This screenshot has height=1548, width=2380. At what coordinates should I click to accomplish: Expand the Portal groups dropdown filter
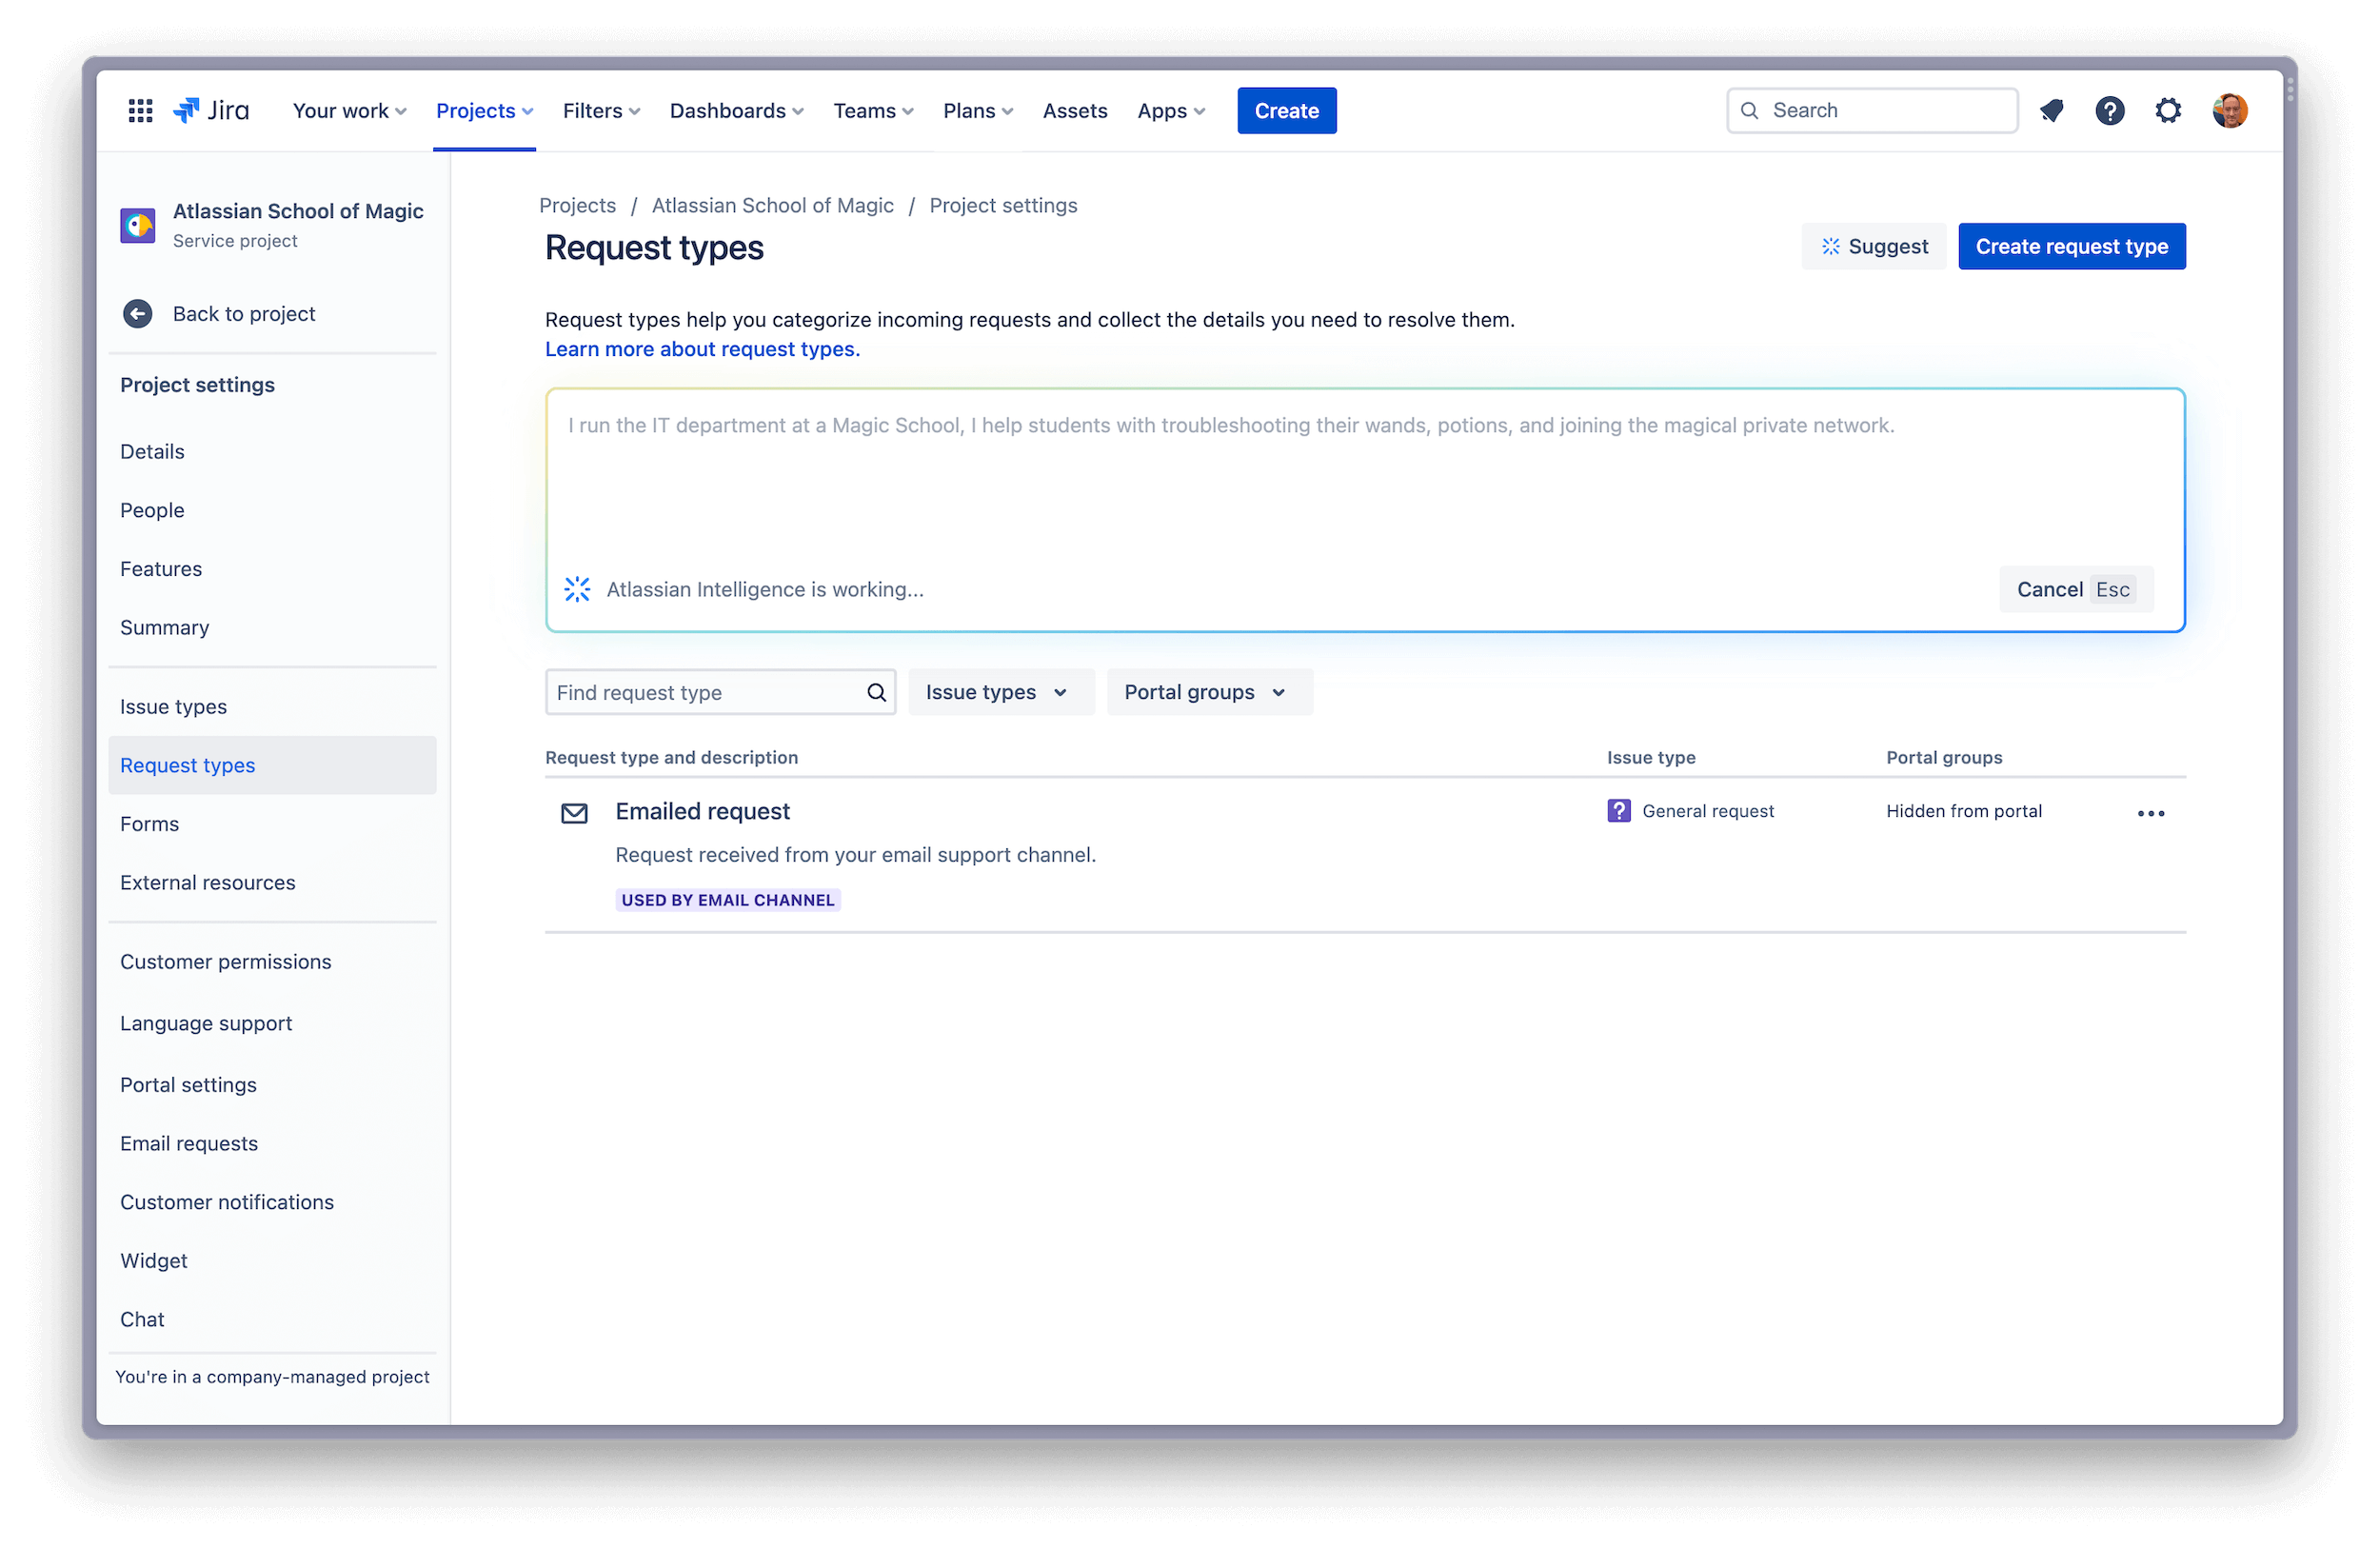click(1202, 691)
